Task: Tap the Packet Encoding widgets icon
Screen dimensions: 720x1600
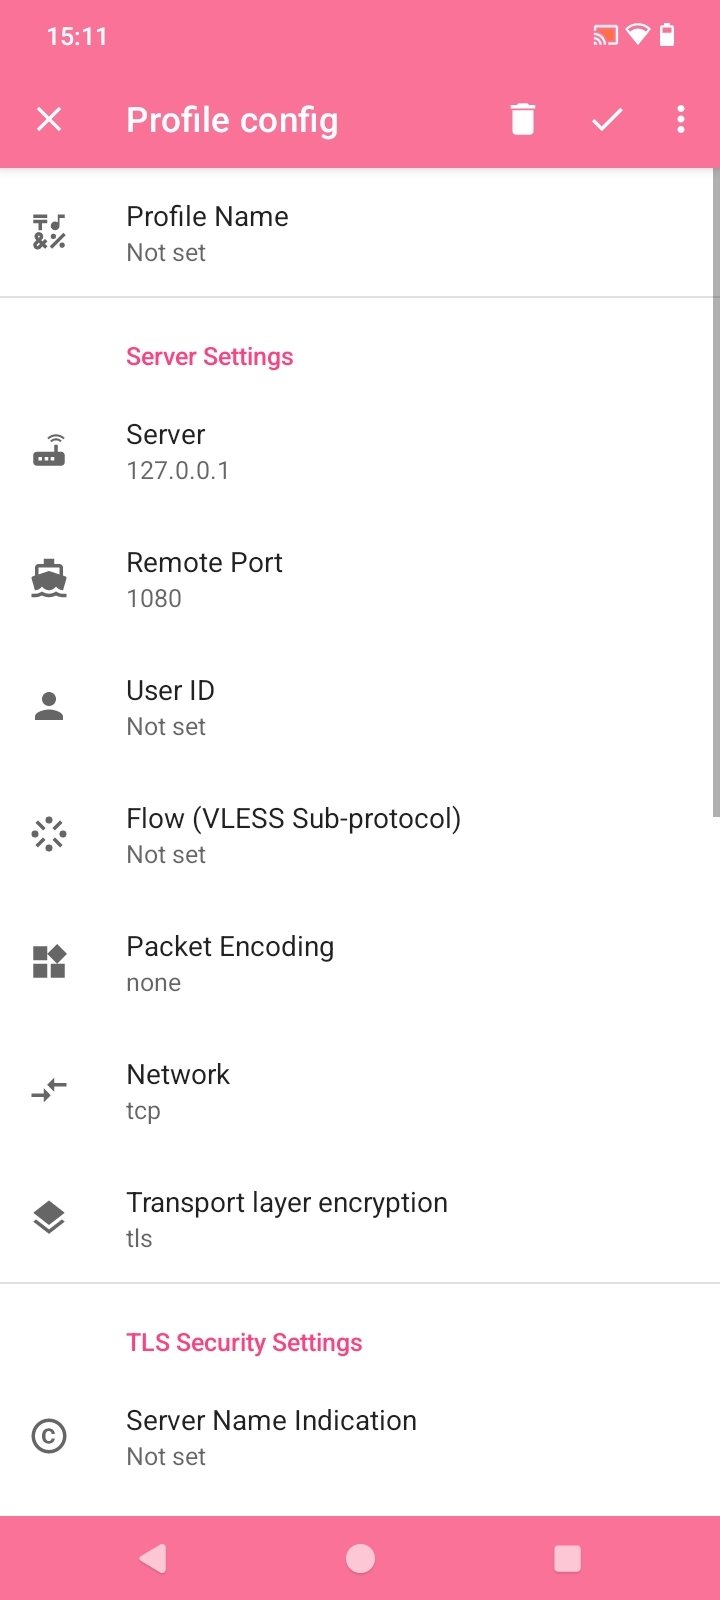Action: pos(49,962)
